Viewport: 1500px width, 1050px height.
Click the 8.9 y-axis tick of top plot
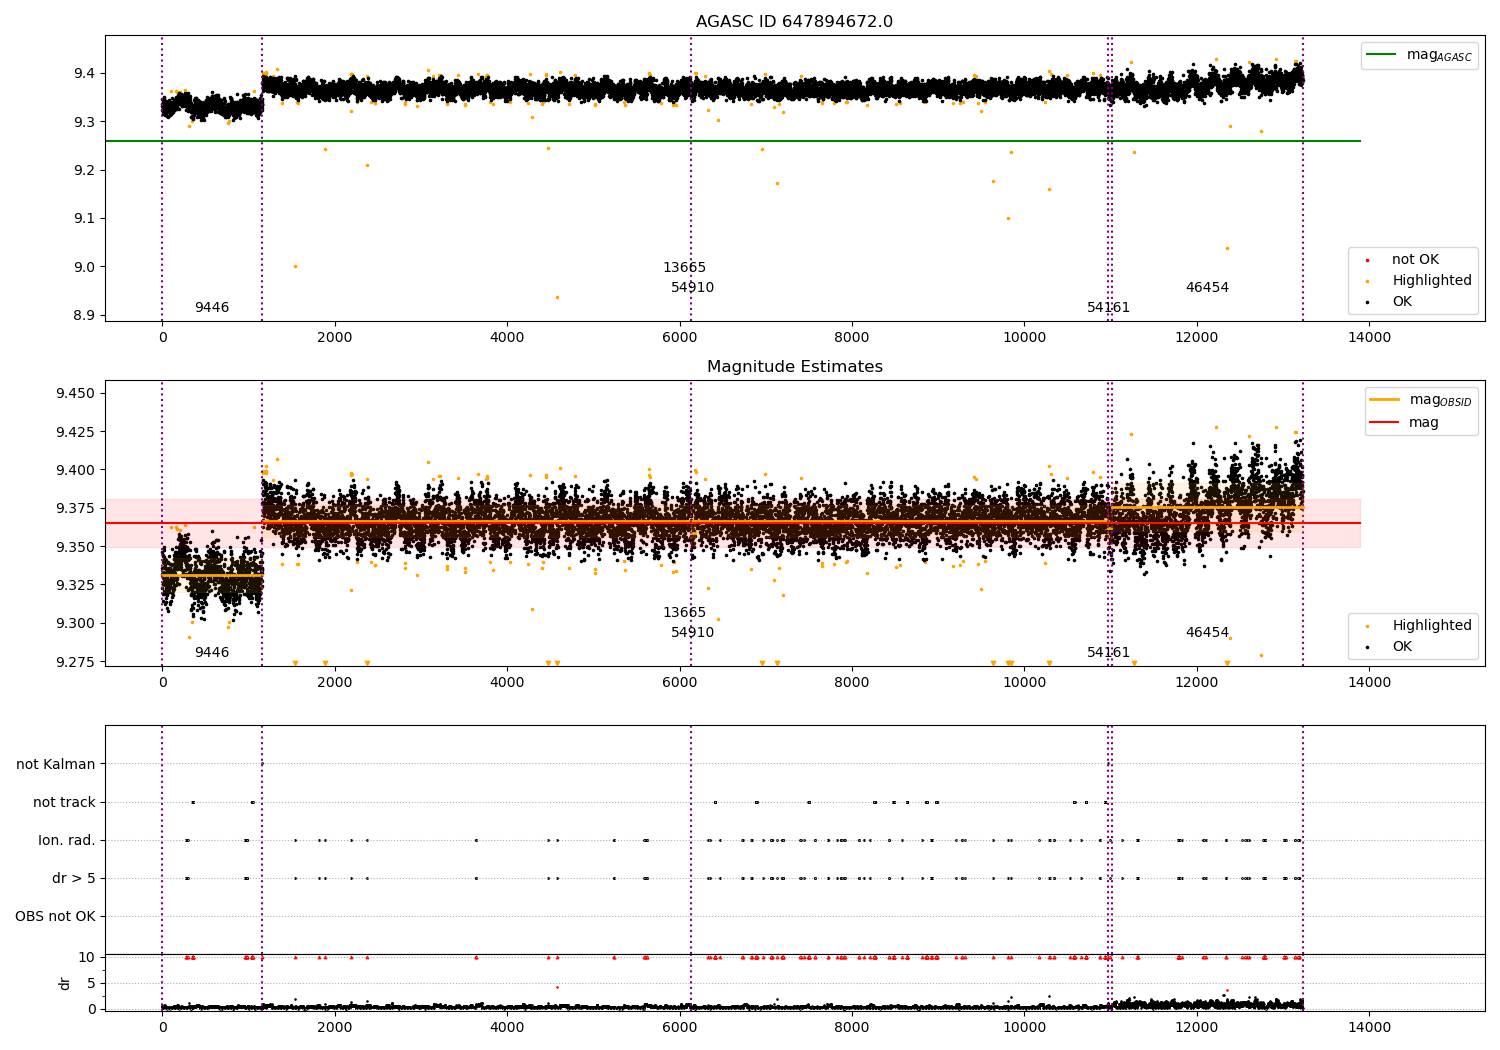tap(83, 315)
